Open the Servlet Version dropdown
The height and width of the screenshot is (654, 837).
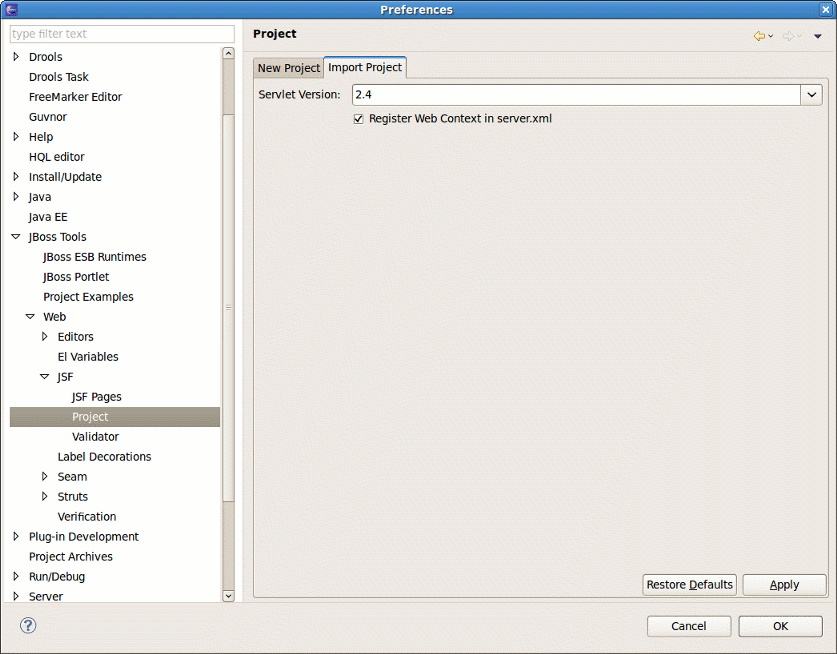coord(811,95)
